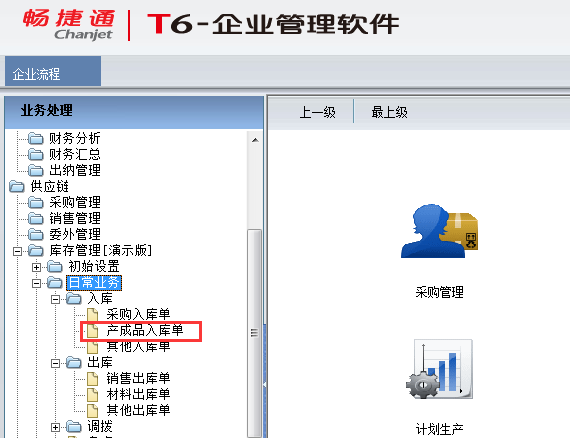This screenshot has height=438, width=570.
Task: Click the tree scrollbar up arrow
Action: (x=255, y=140)
